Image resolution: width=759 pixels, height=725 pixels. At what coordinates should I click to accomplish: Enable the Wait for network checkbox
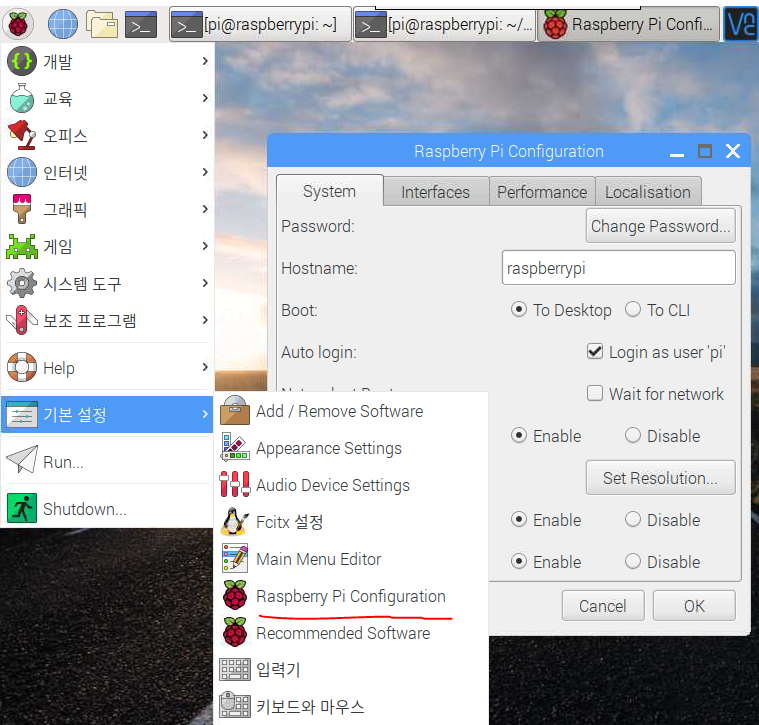tap(595, 393)
